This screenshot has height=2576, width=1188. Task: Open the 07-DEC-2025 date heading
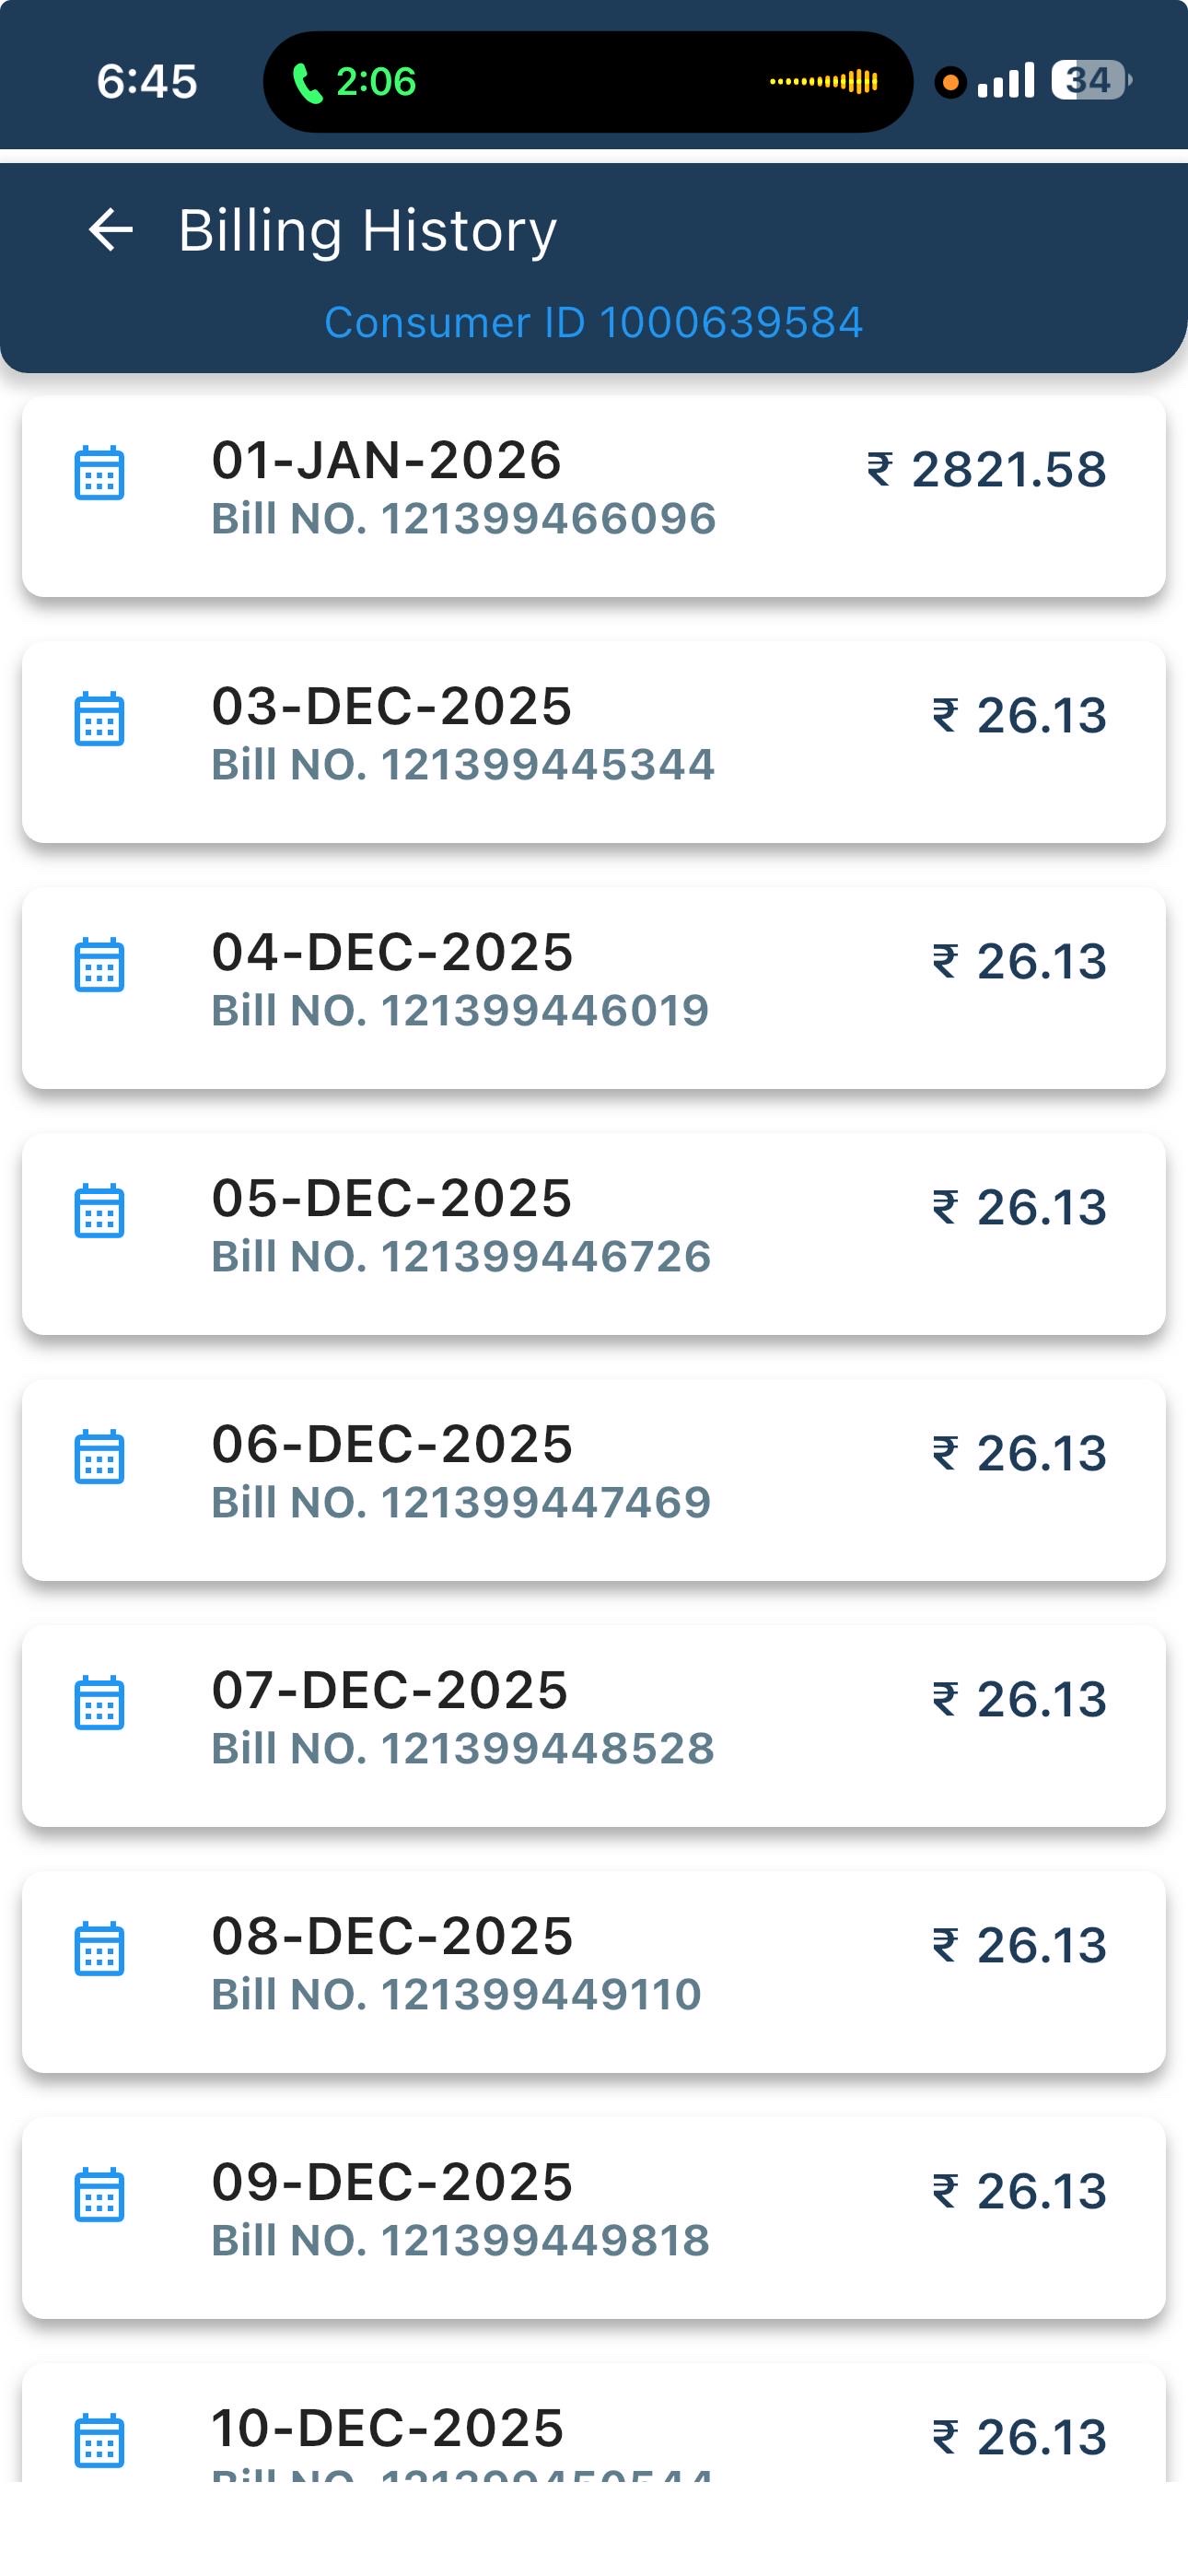pos(389,1690)
